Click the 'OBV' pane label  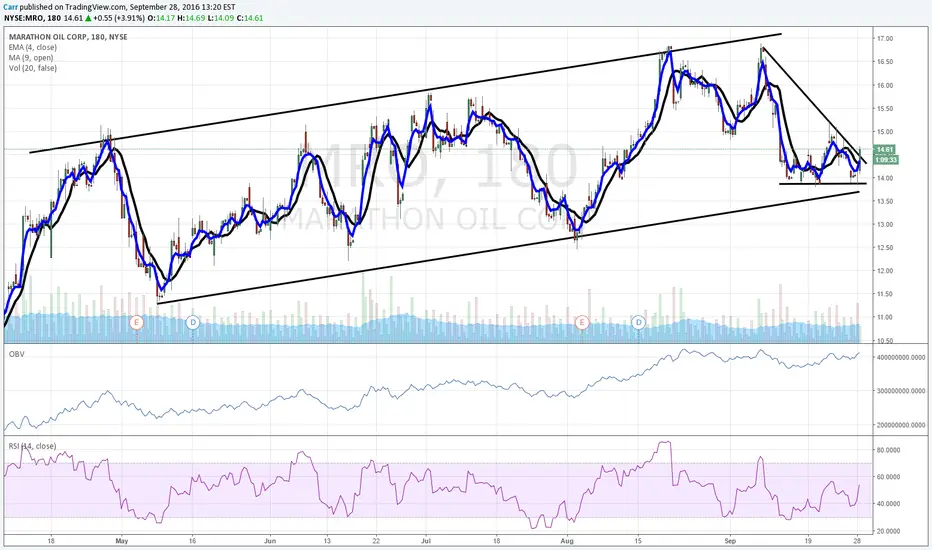[x=16, y=354]
